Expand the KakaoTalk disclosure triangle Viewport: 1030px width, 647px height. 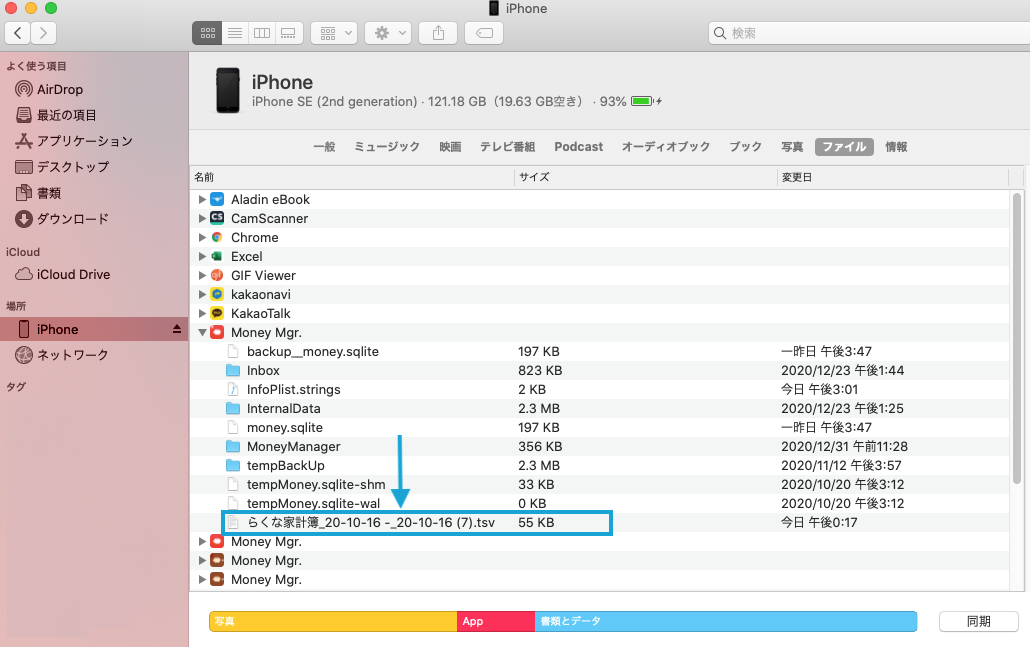[202, 314]
